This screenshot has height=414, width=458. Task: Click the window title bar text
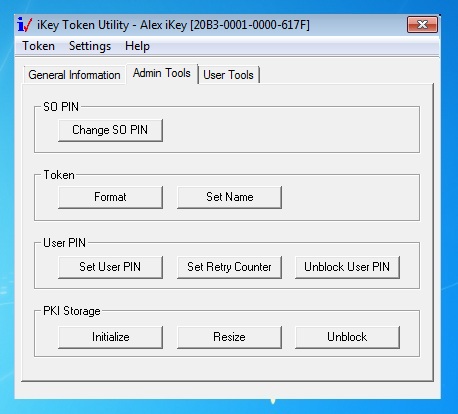tap(173, 25)
